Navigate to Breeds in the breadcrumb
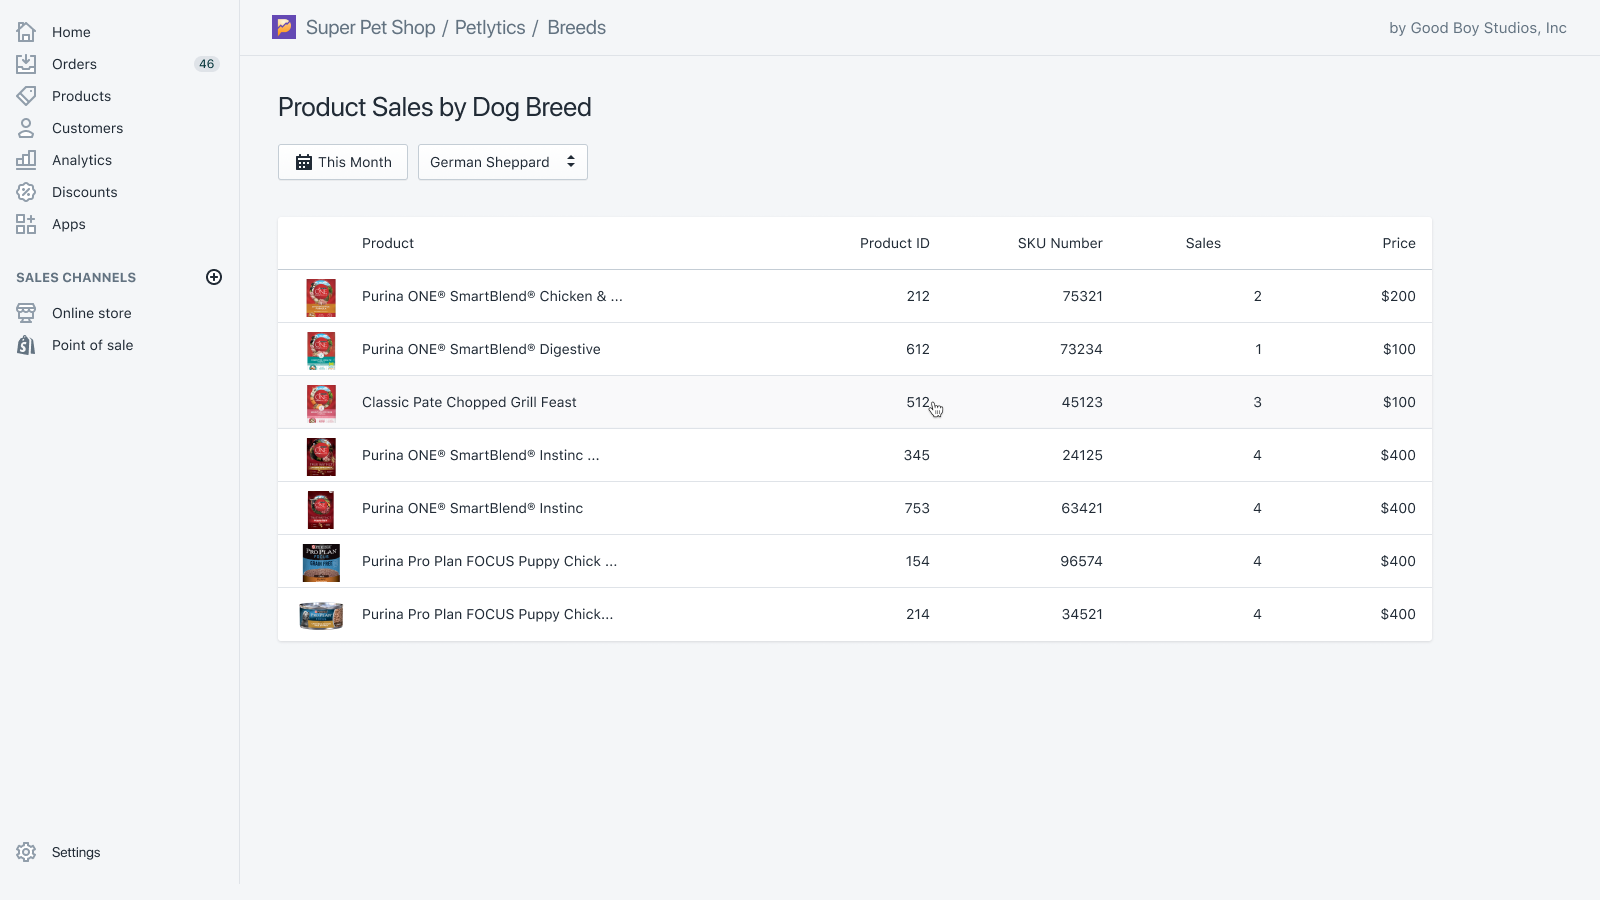This screenshot has width=1600, height=900. coord(576,27)
